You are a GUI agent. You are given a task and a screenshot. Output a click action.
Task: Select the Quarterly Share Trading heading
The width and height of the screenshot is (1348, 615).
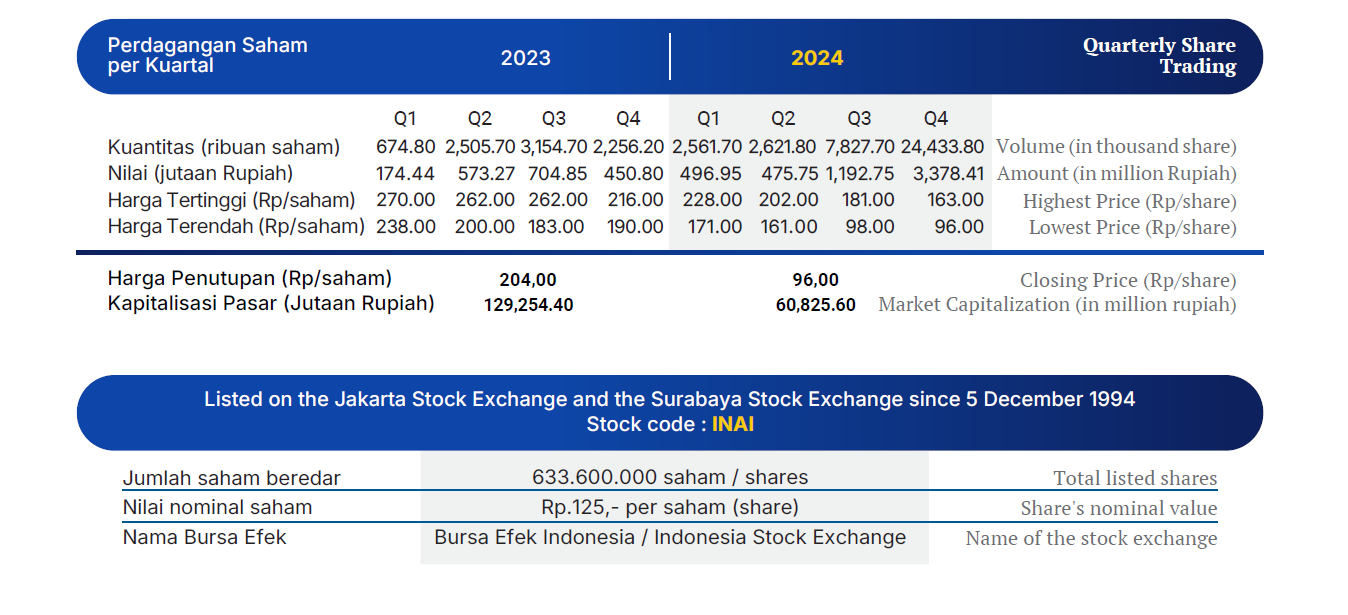1159,56
